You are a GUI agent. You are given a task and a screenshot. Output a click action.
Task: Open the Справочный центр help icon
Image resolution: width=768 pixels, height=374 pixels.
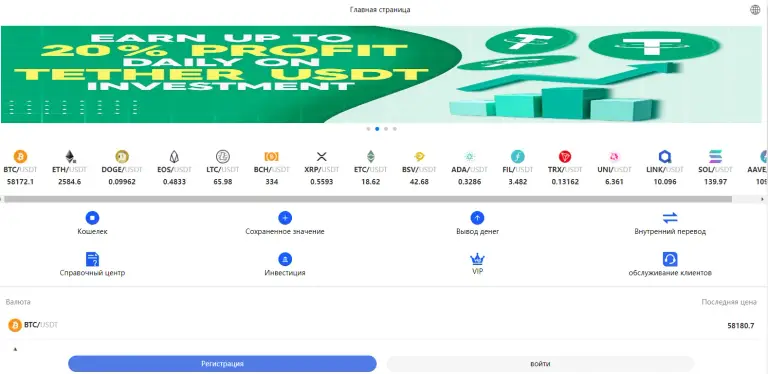(x=92, y=259)
